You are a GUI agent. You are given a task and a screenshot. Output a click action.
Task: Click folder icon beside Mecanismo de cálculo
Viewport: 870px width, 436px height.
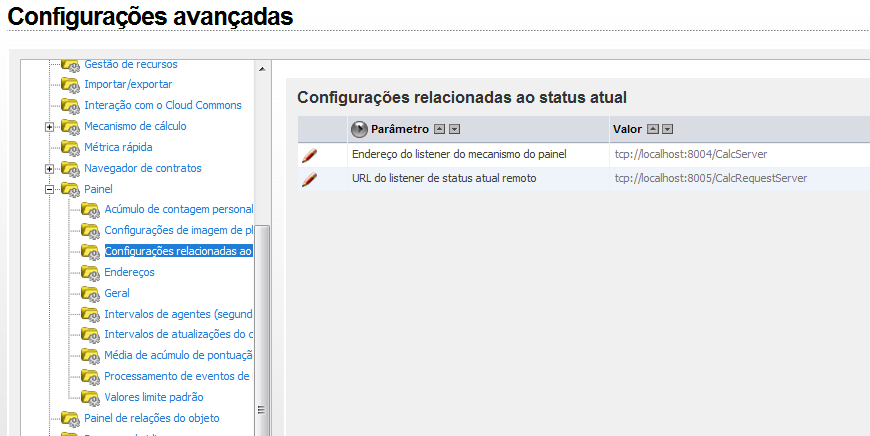pos(70,127)
